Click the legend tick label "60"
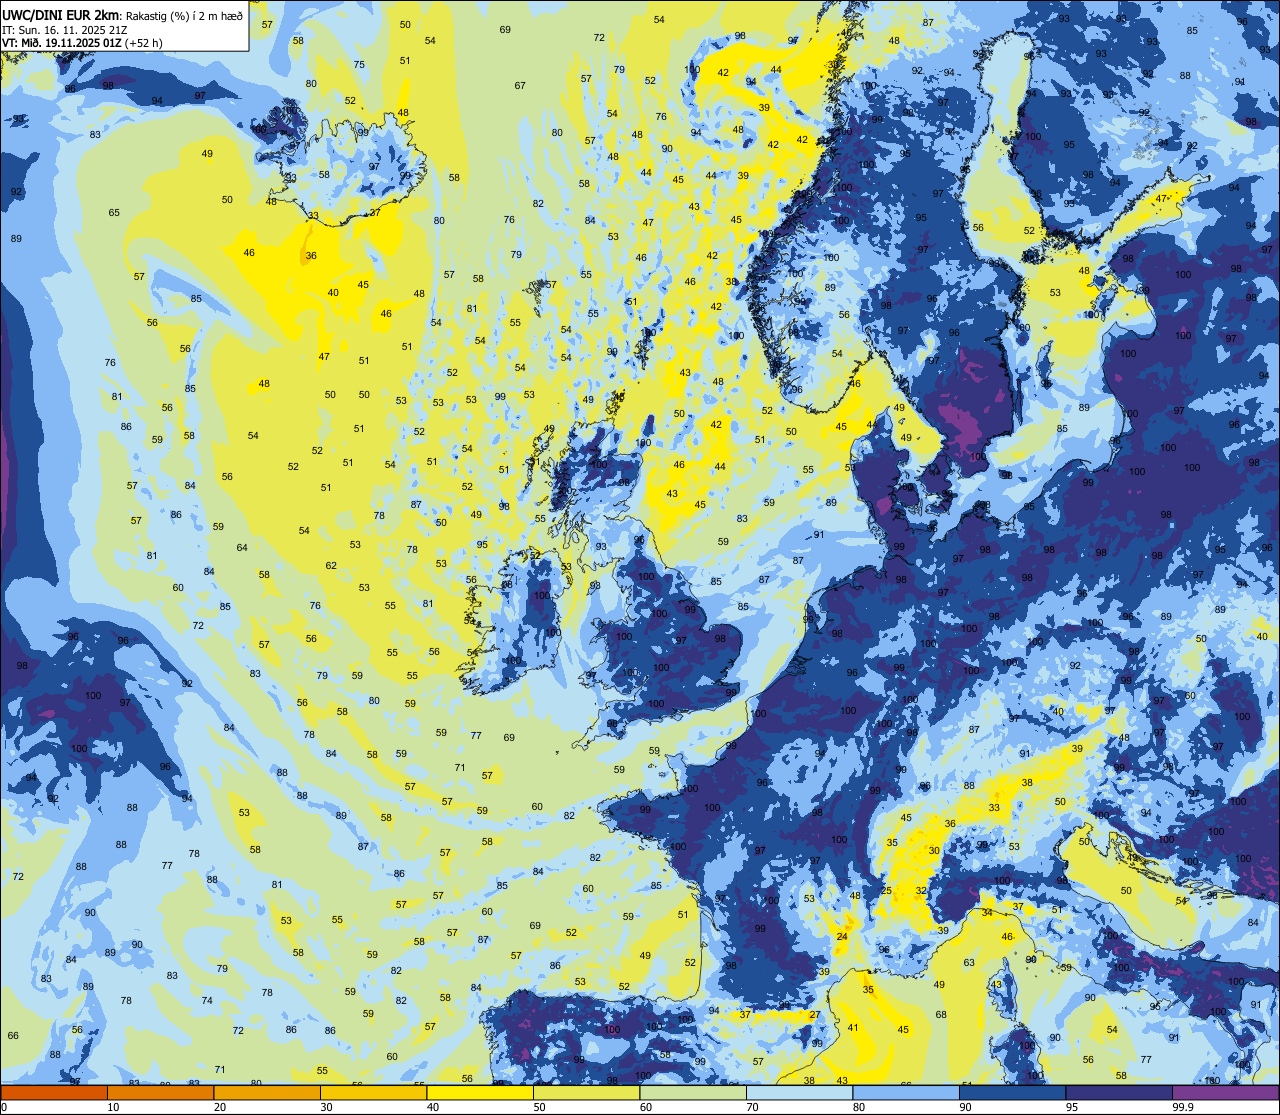The image size is (1280, 1115). pos(646,1107)
